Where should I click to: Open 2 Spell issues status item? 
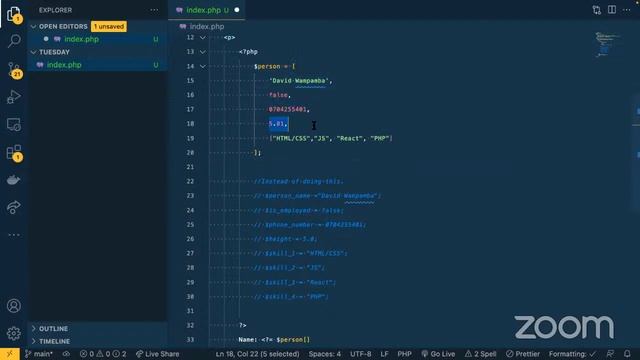click(x=480, y=354)
